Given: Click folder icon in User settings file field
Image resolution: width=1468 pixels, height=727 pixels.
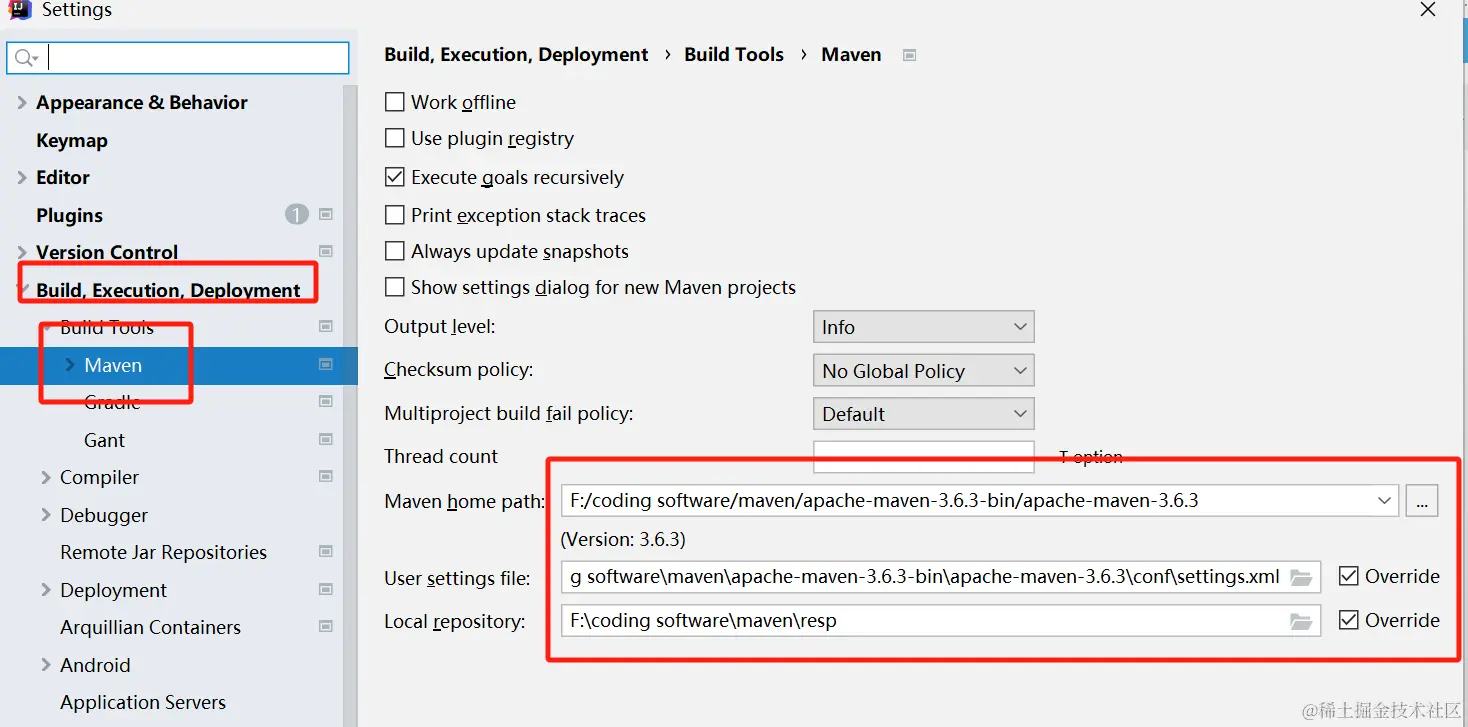Looking at the screenshot, I should point(1300,577).
